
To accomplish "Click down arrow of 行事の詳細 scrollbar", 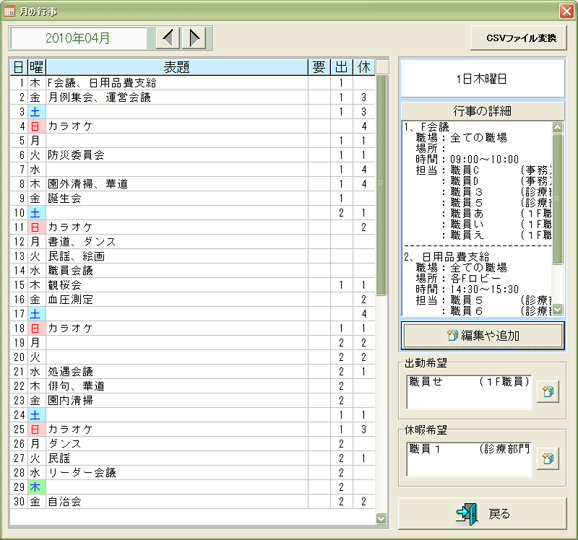I will click(557, 309).
